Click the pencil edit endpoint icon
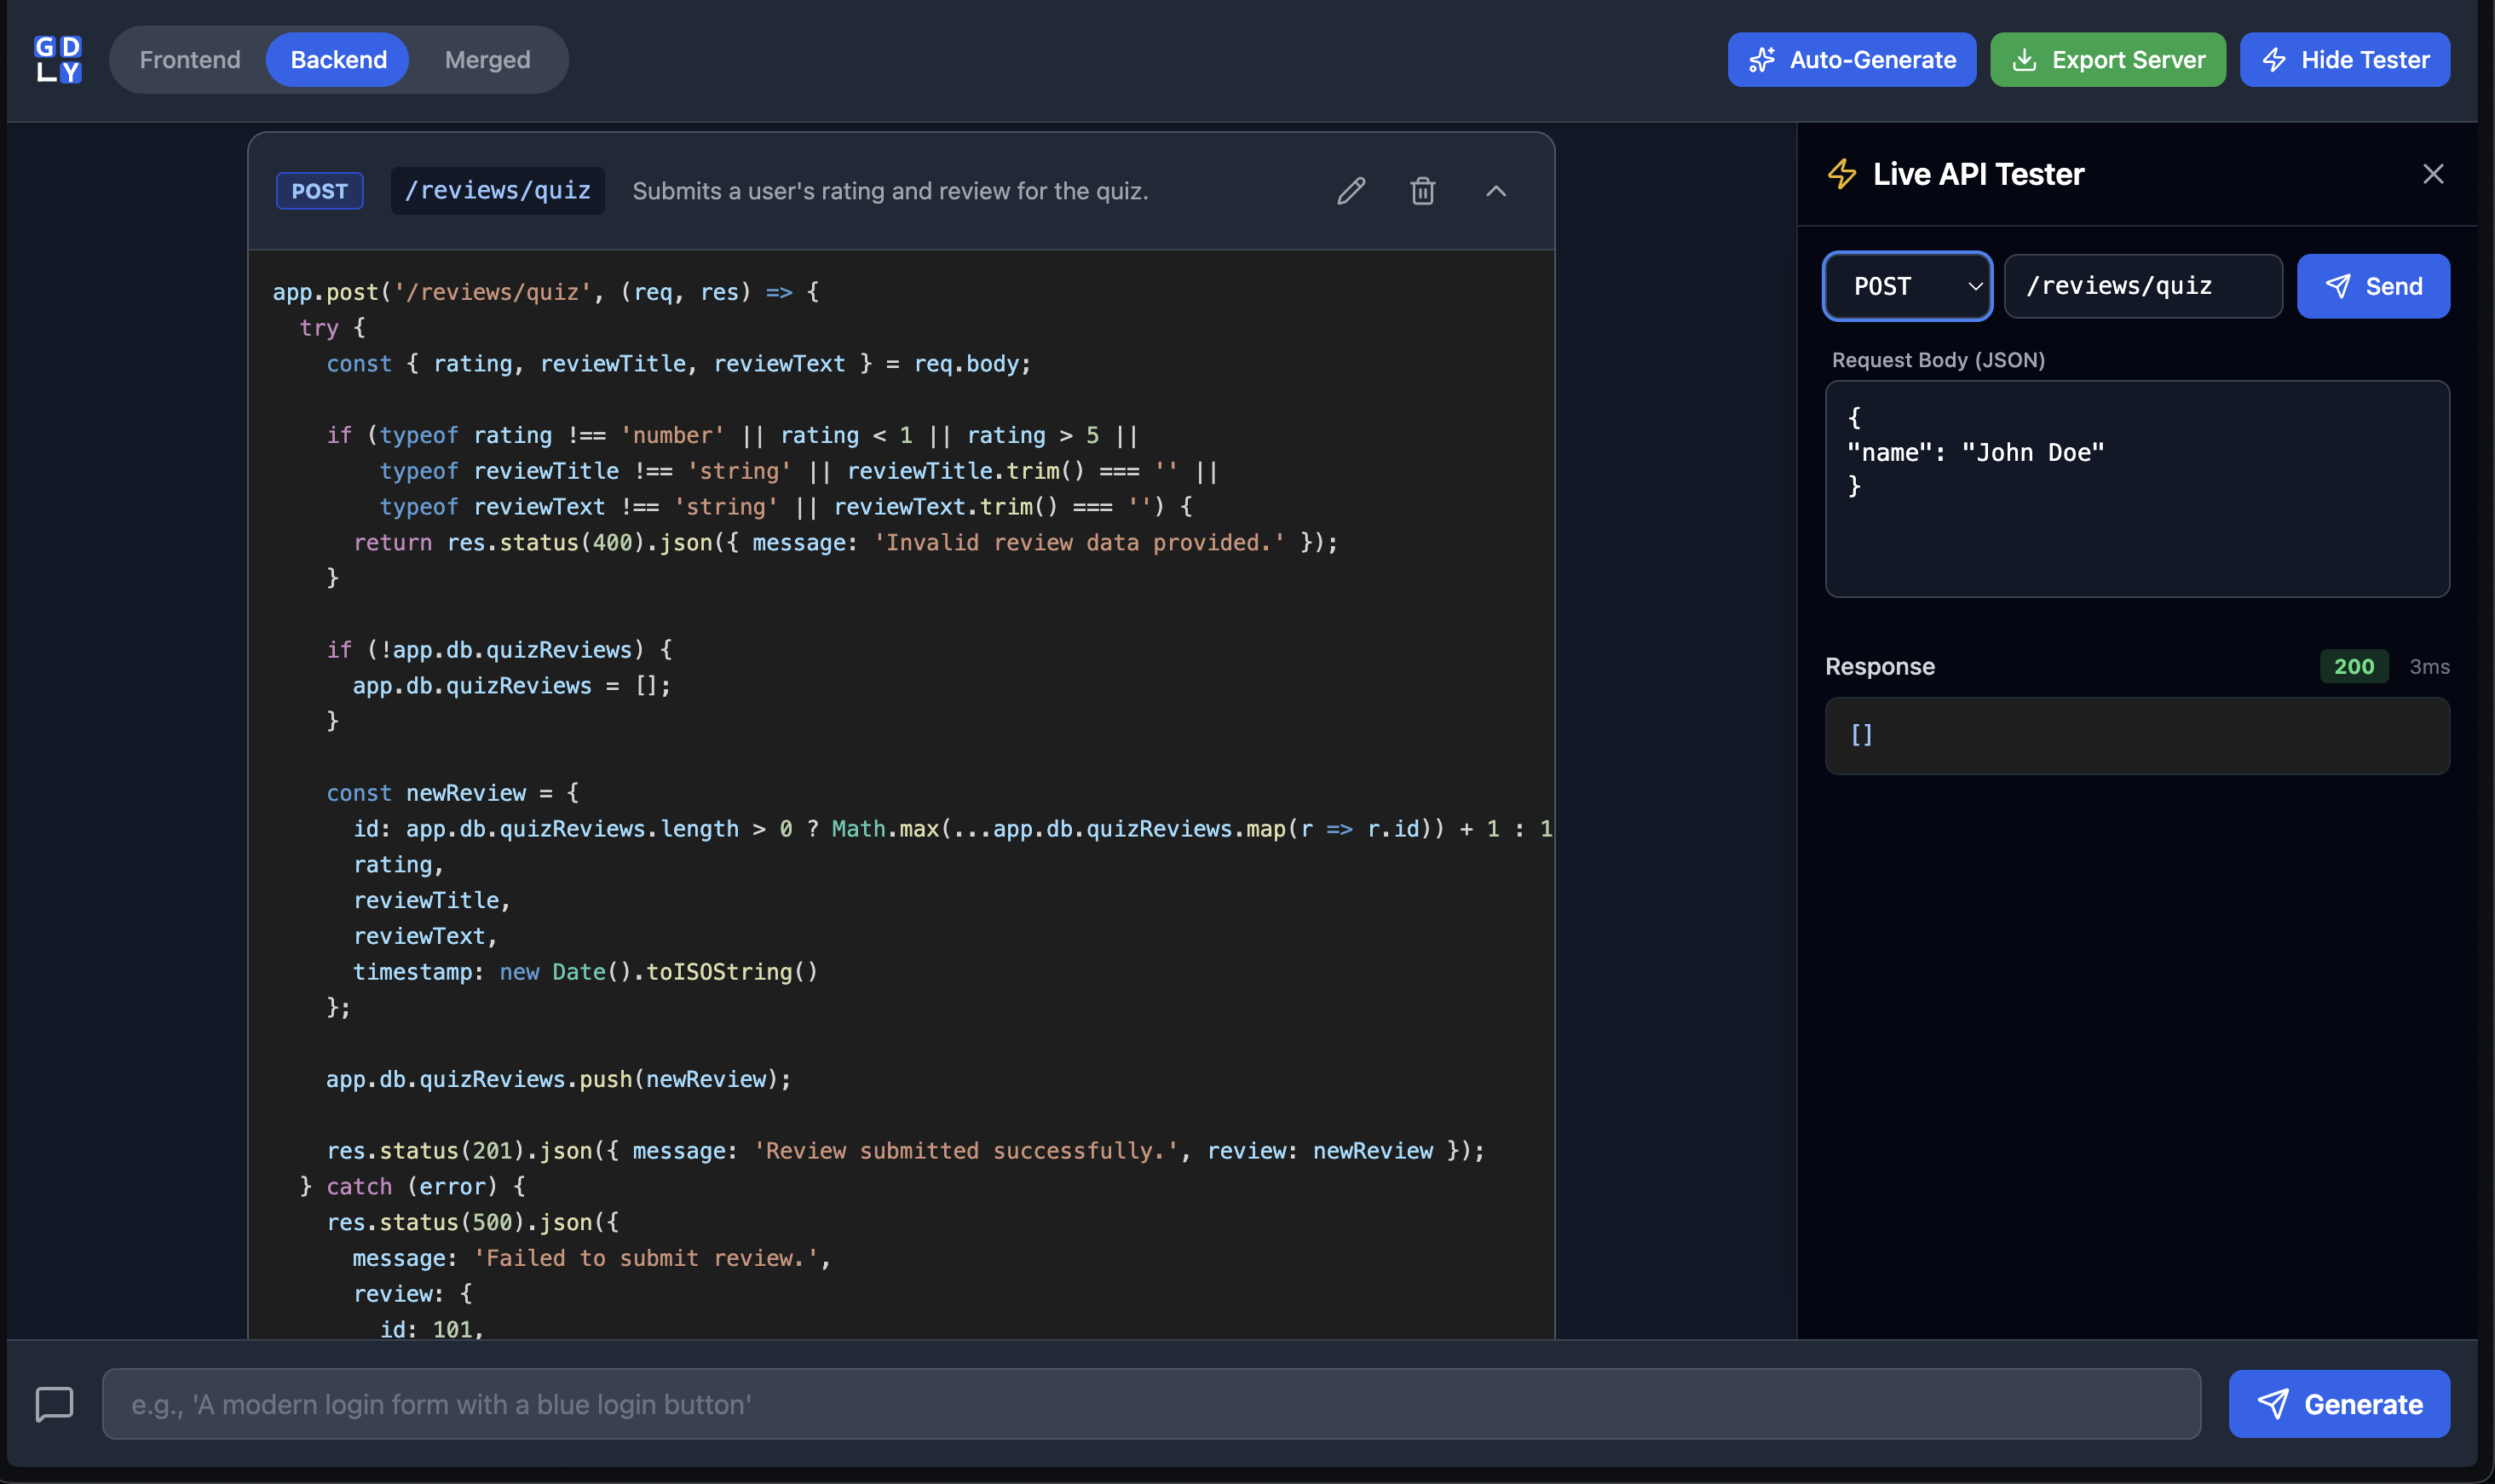 pos(1351,190)
